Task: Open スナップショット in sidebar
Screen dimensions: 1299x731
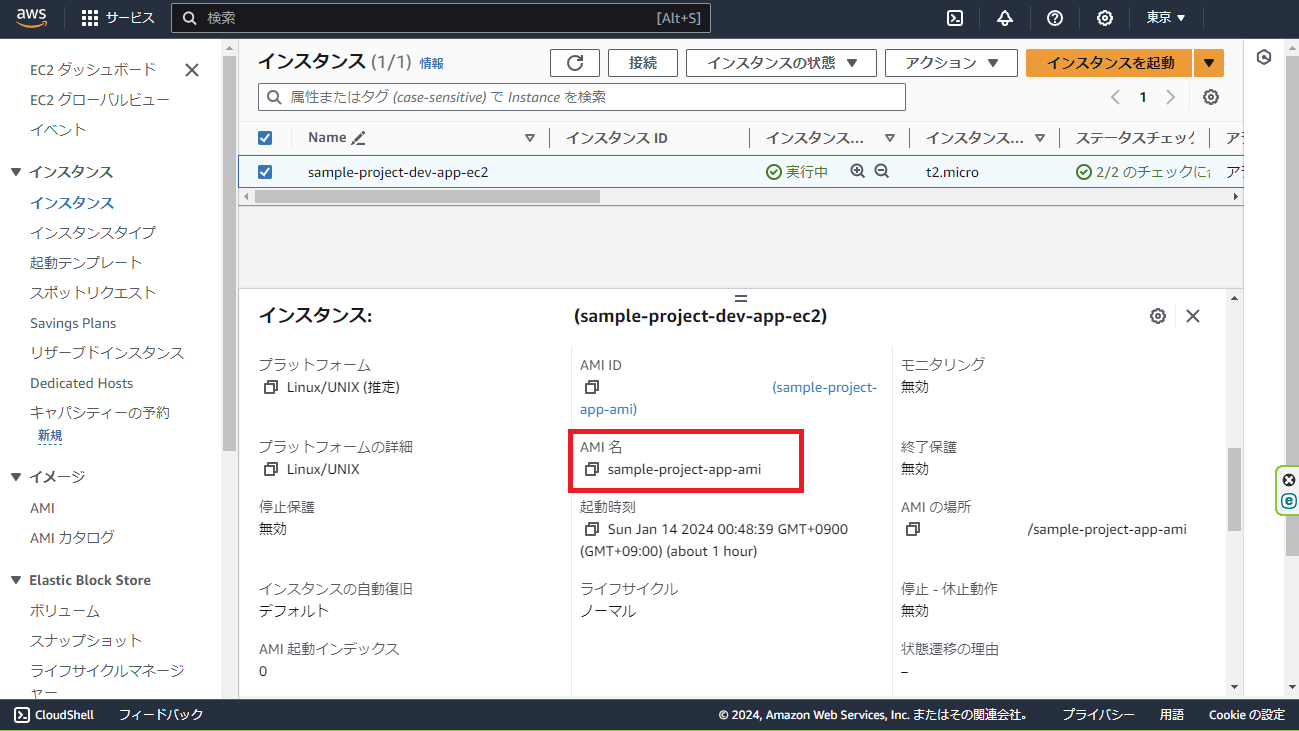Action: (86, 641)
